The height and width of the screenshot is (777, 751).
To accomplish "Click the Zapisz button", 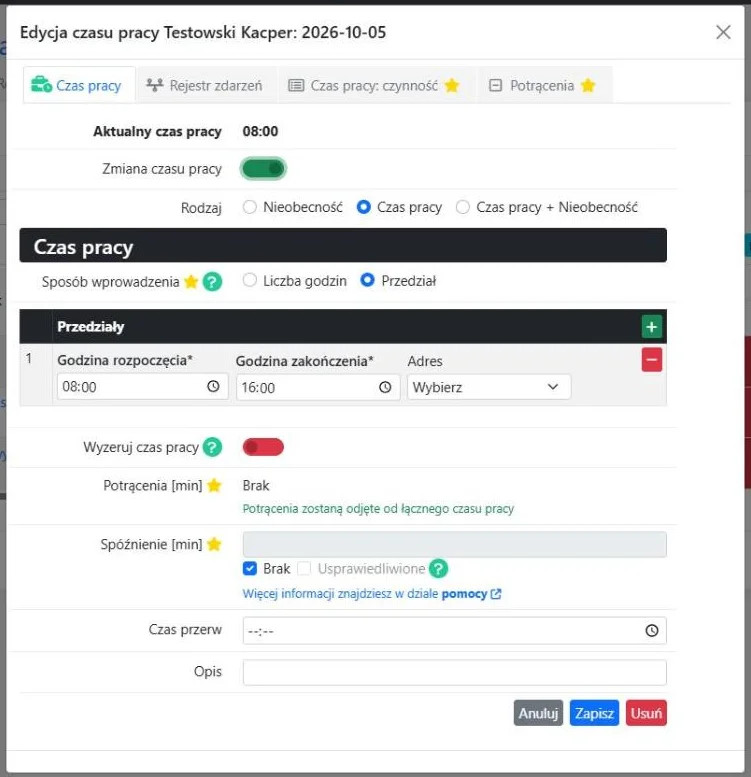I will (594, 713).
